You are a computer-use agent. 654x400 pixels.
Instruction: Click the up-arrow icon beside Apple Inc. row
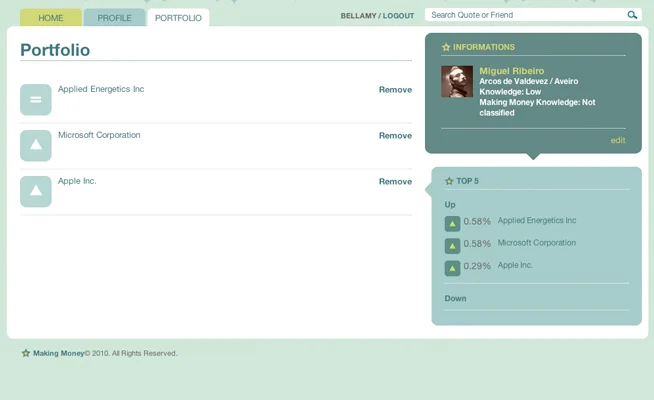coord(36,191)
